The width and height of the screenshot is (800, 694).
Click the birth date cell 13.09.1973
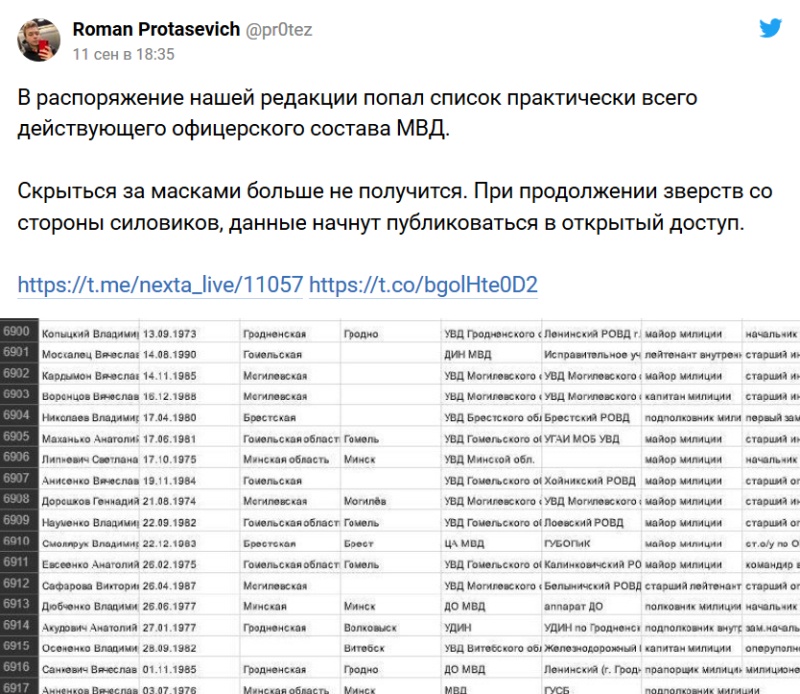[172, 332]
